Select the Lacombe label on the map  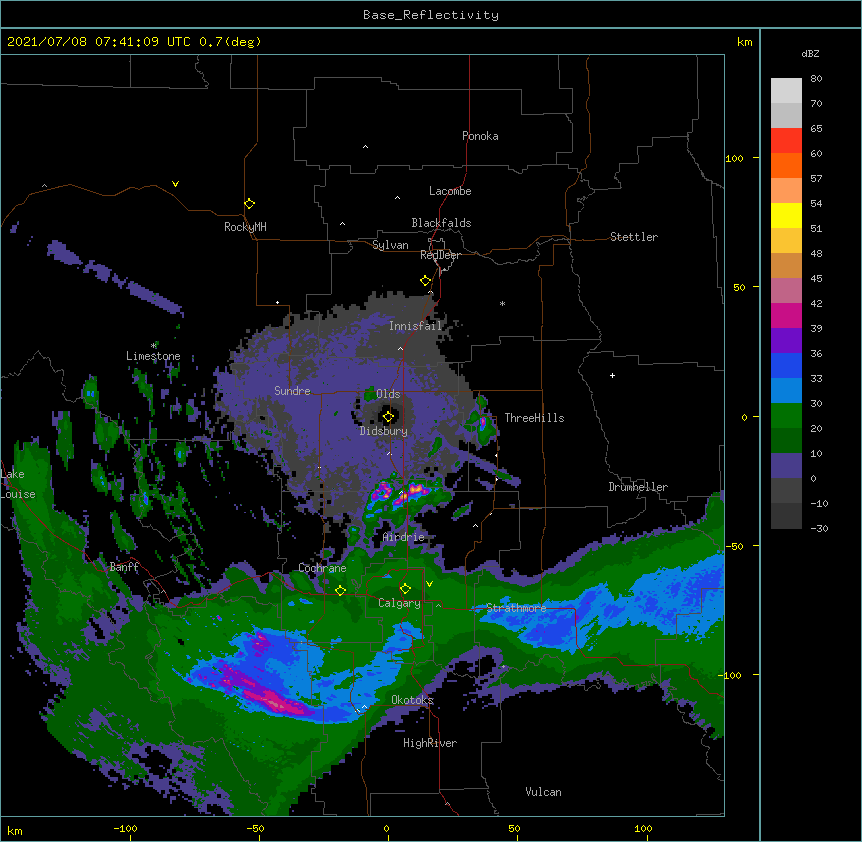pyautogui.click(x=450, y=191)
